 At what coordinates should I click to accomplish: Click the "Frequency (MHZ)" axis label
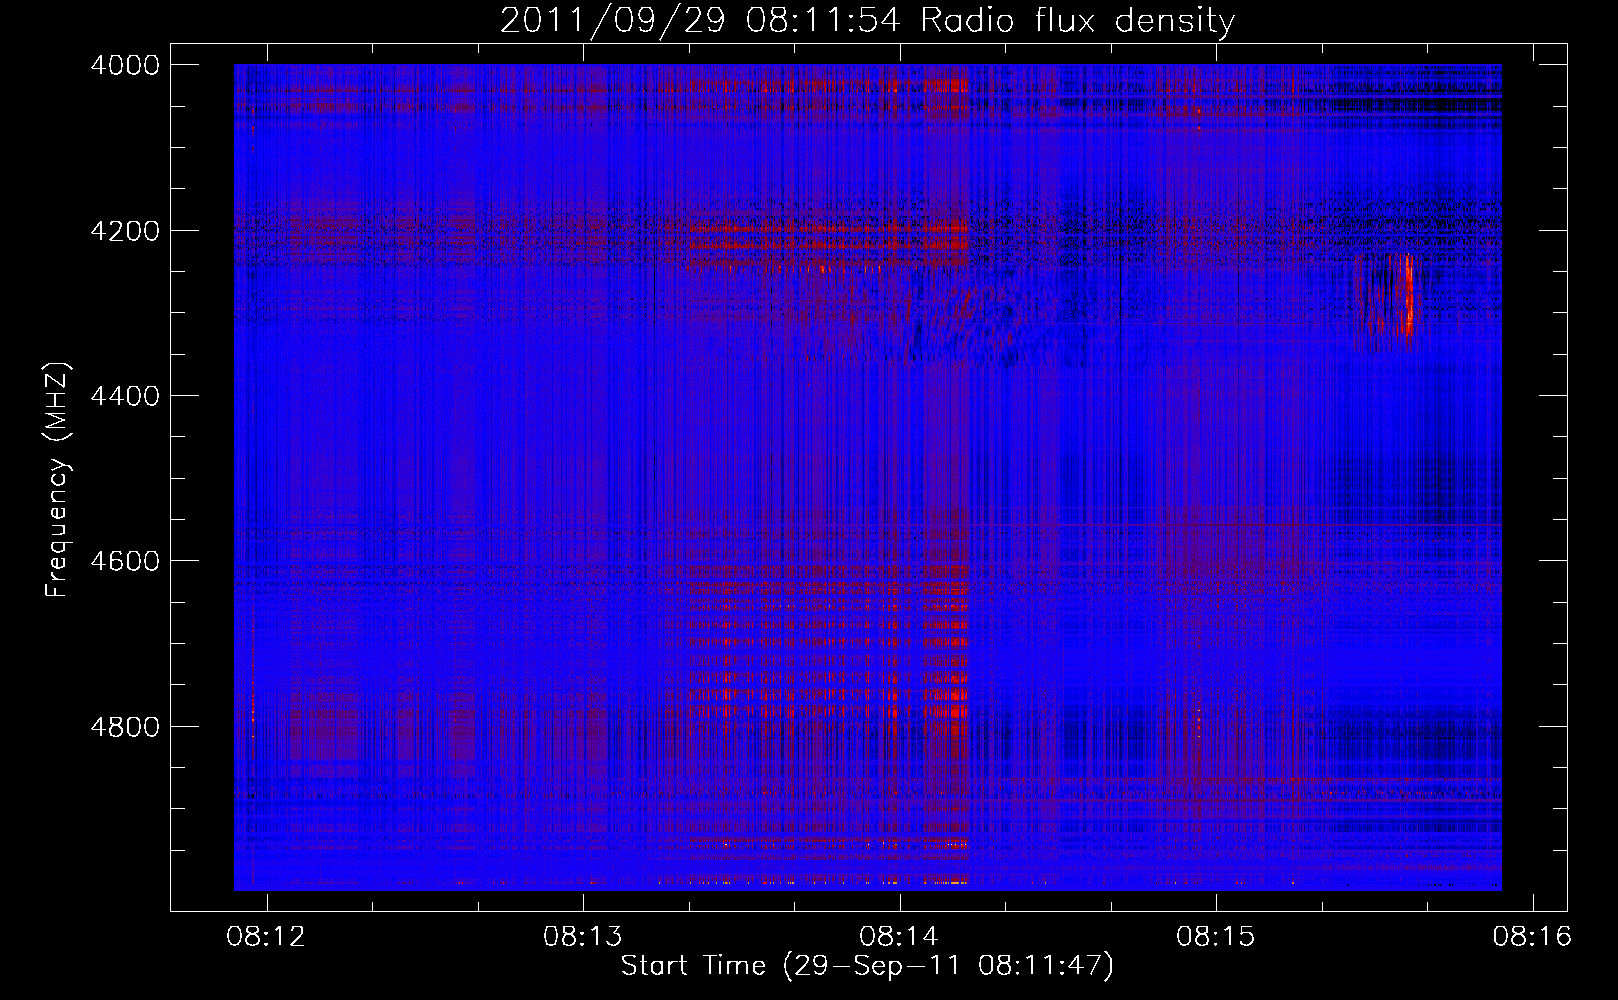[58, 480]
